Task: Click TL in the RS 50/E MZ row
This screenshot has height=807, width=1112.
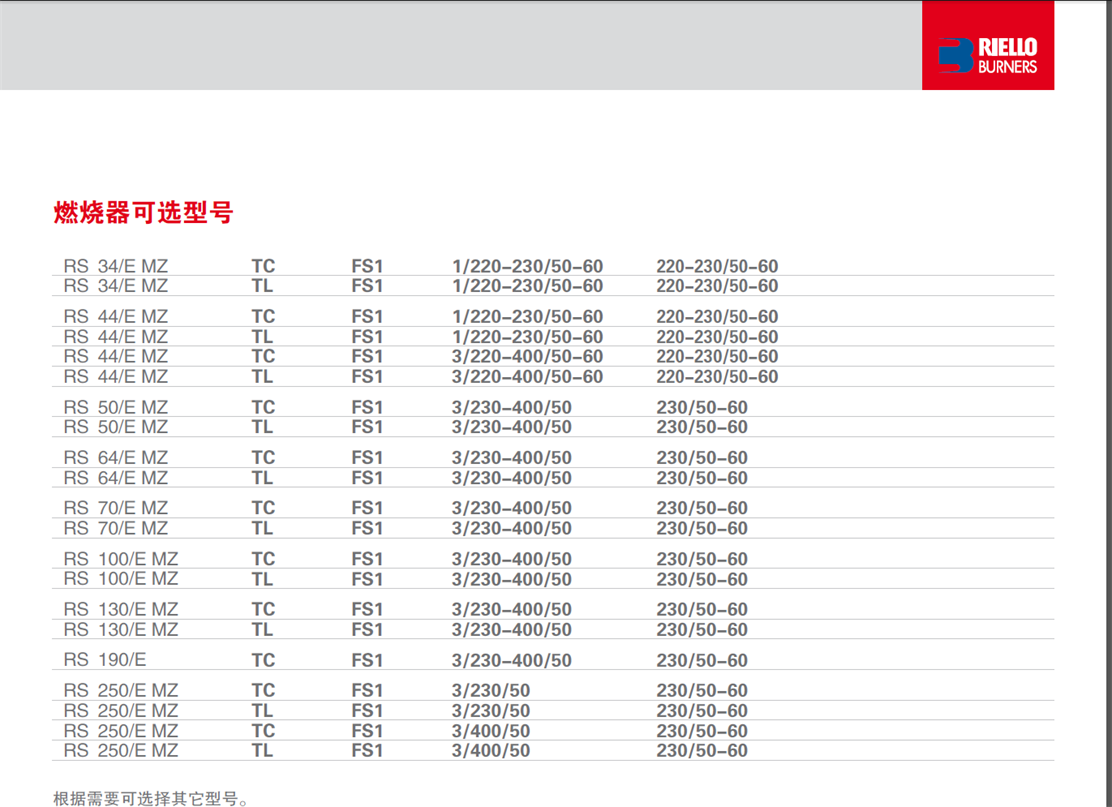Action: (x=262, y=427)
